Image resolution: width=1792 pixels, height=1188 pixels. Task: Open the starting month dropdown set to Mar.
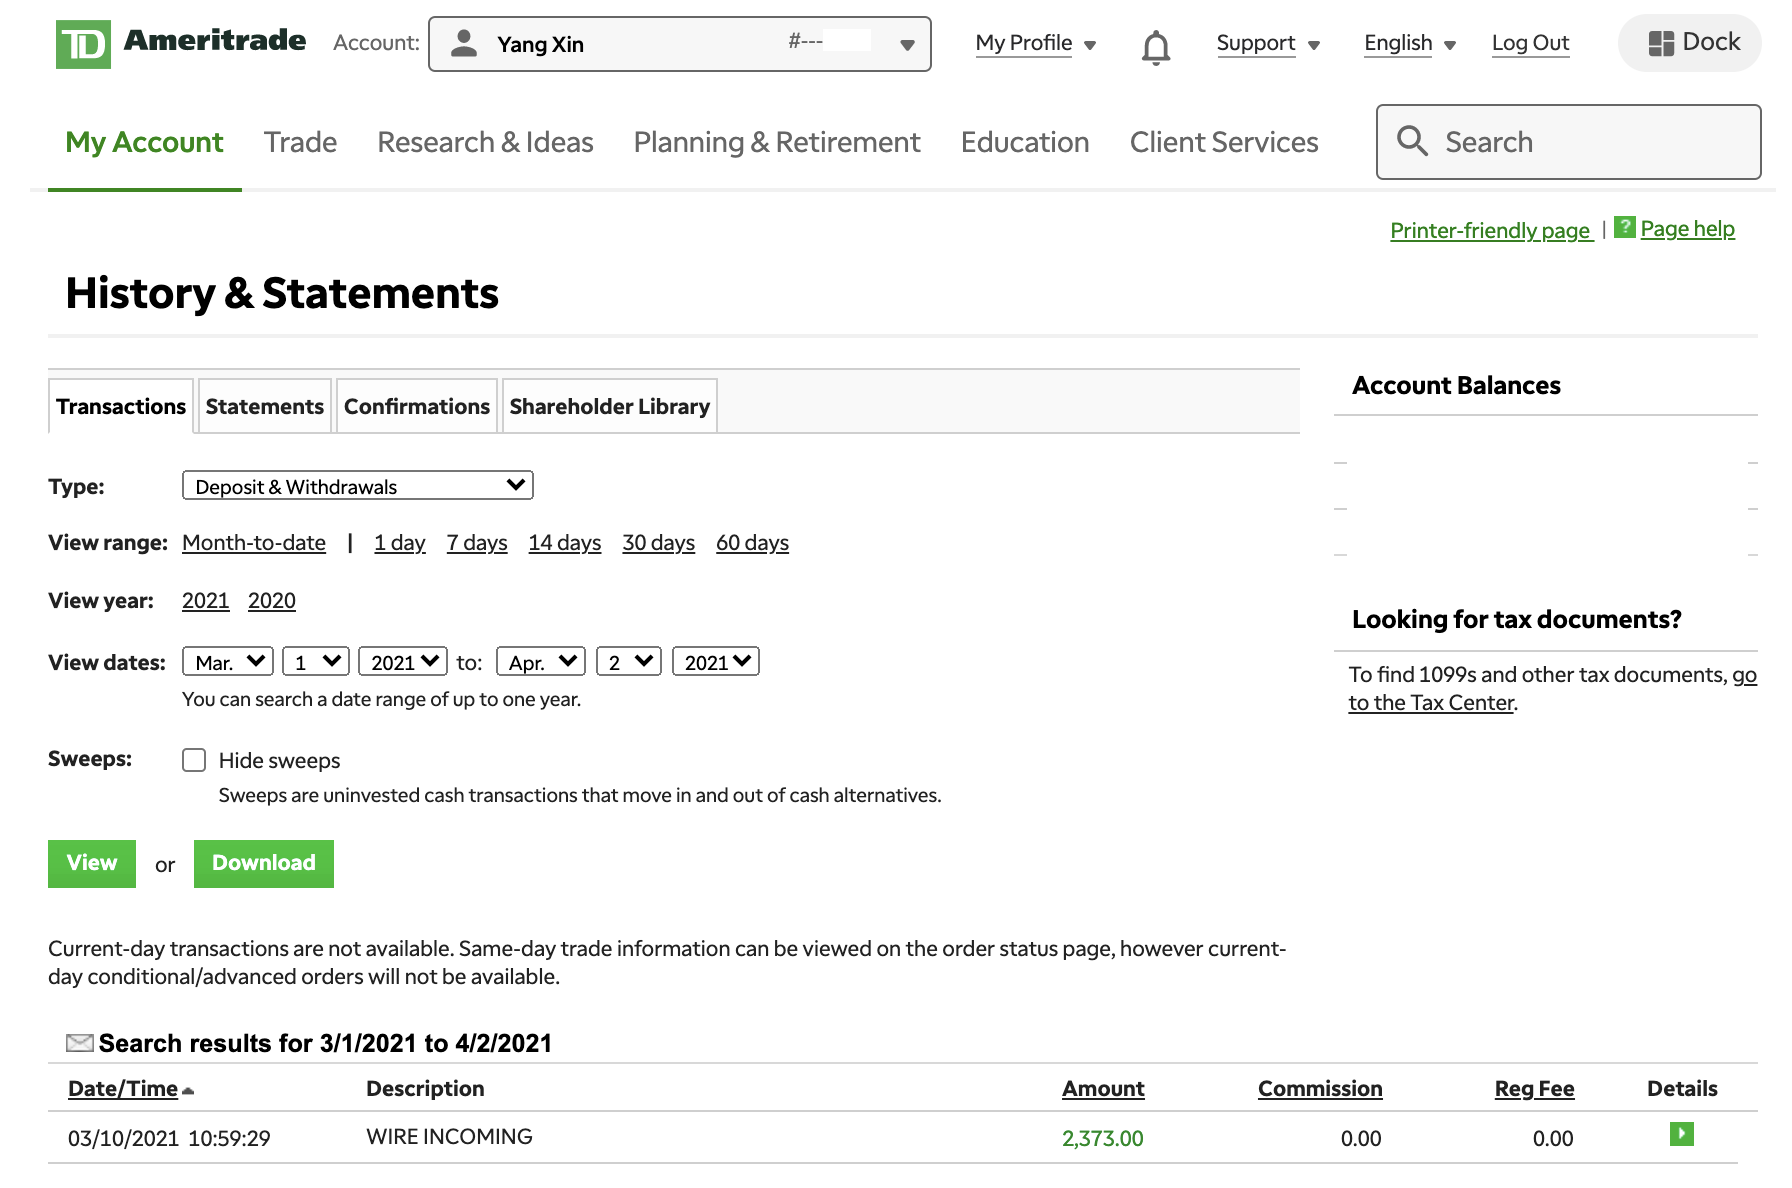[226, 660]
